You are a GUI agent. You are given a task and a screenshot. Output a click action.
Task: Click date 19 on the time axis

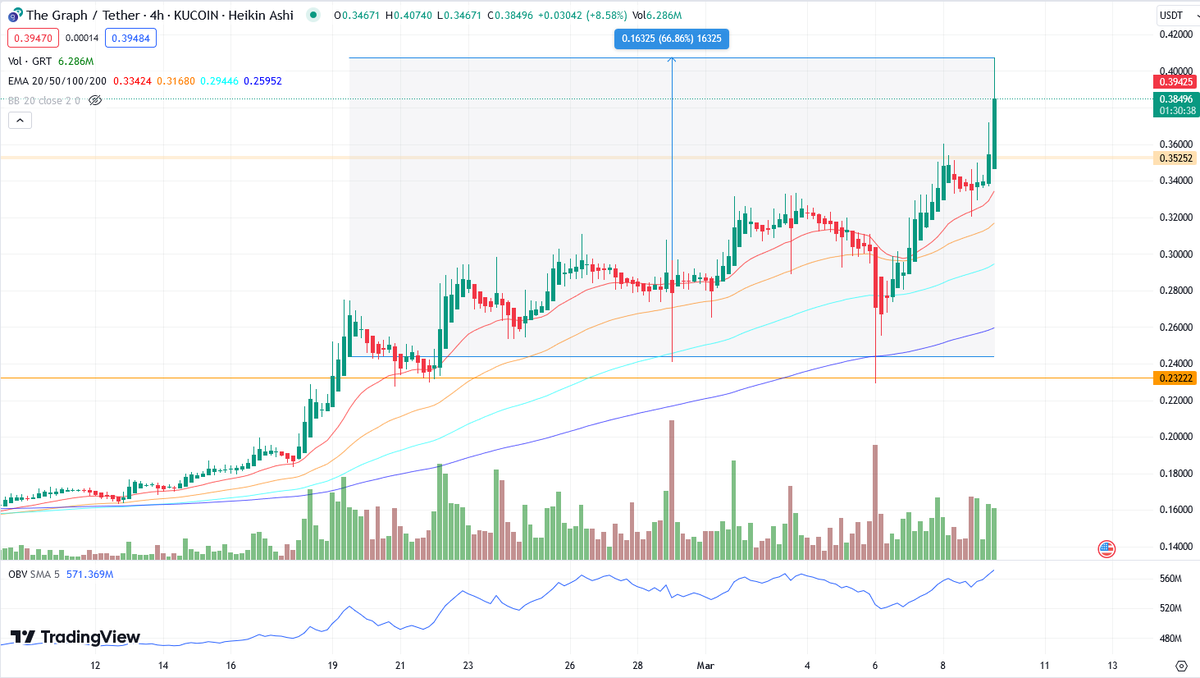(x=332, y=665)
